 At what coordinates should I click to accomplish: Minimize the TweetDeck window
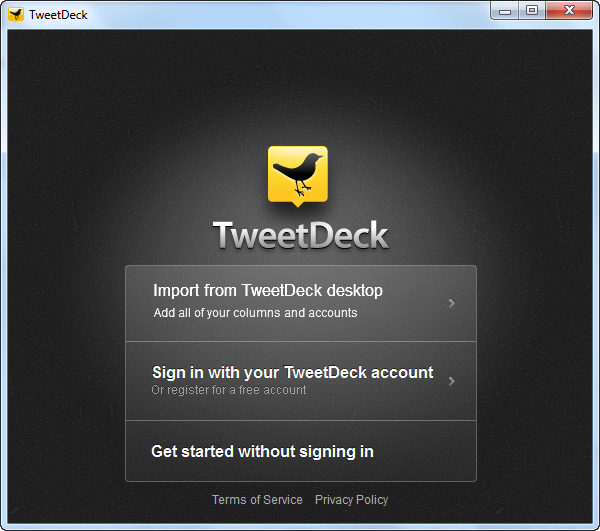coord(505,10)
